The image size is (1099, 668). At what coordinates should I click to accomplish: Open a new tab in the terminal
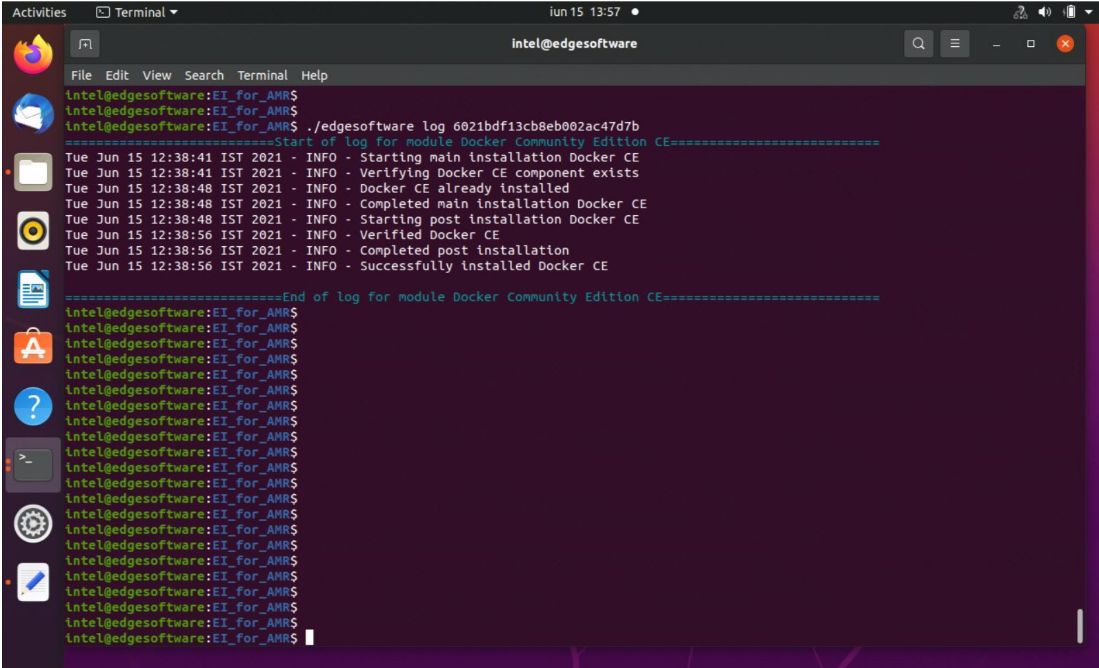(85, 44)
